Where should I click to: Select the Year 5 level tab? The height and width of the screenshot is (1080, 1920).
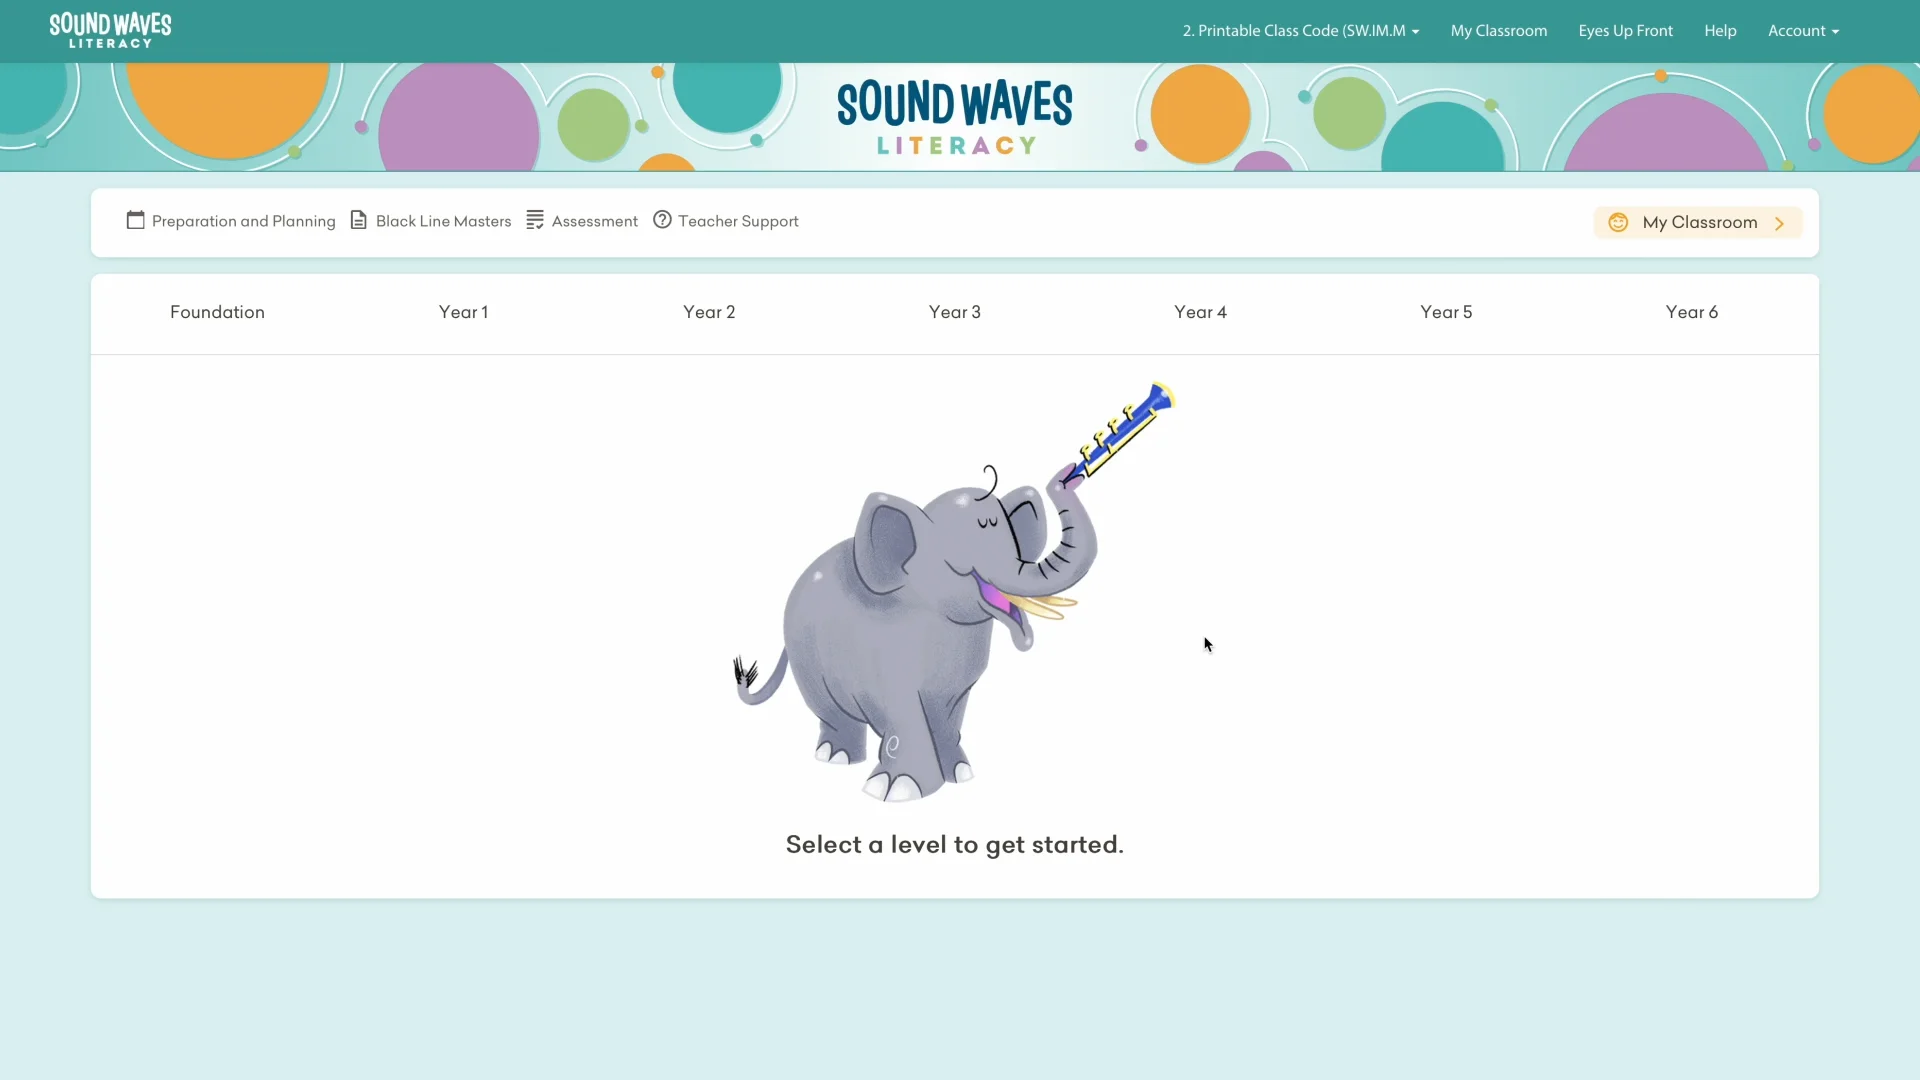point(1446,313)
